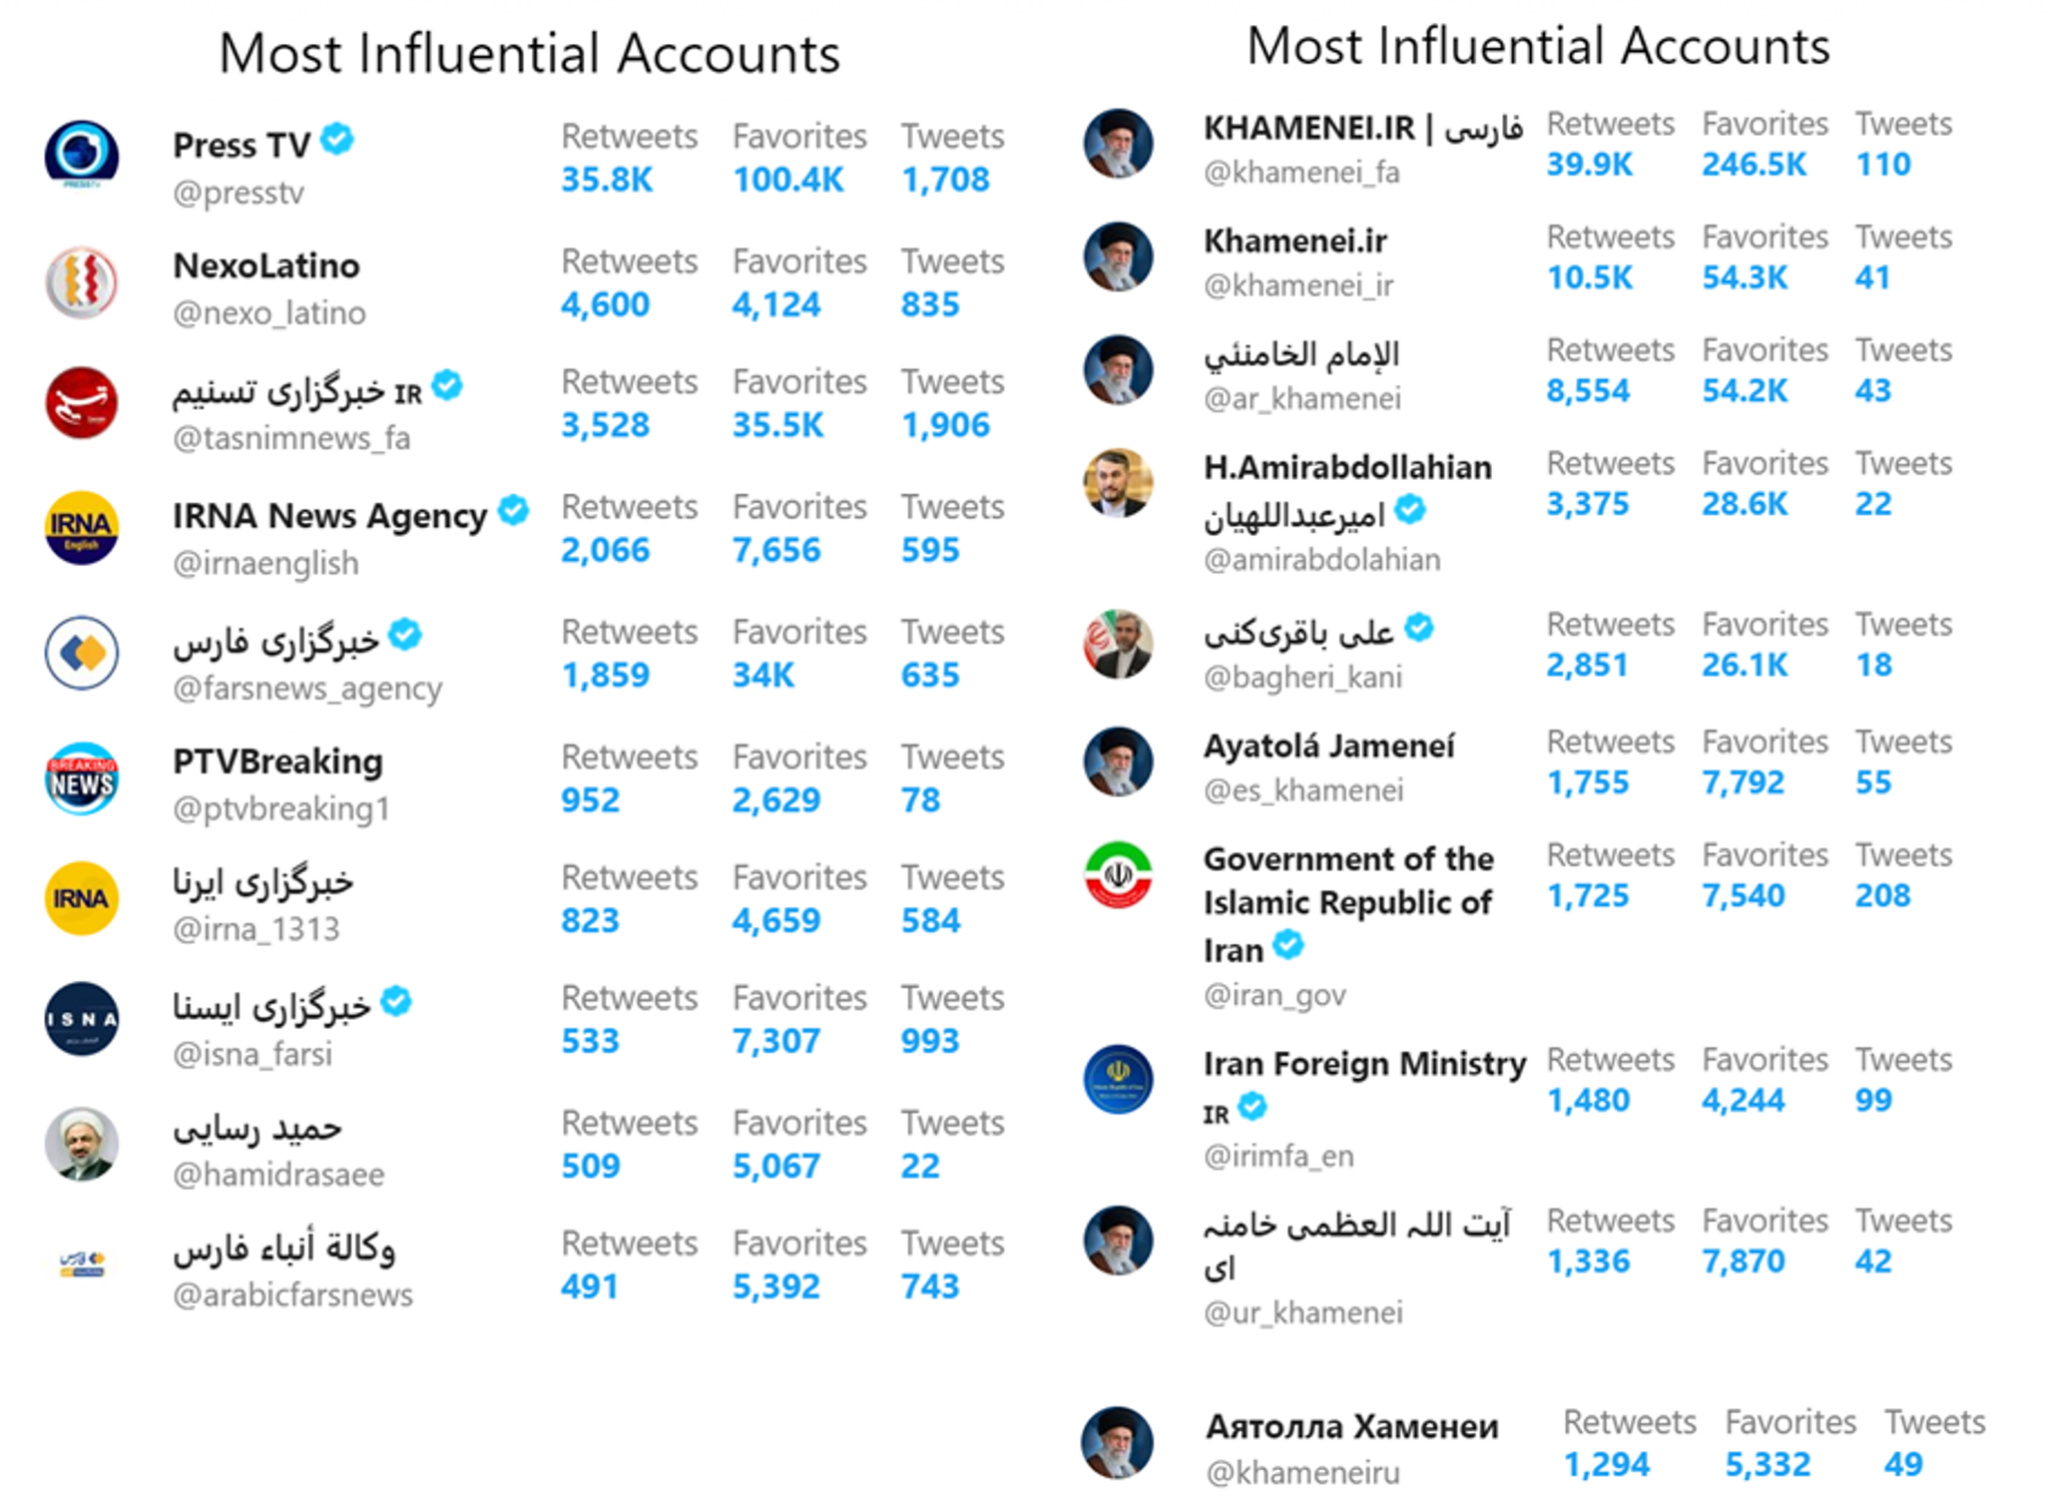Select the Iran Foreign Ministry emblem avatar

tap(1118, 1079)
